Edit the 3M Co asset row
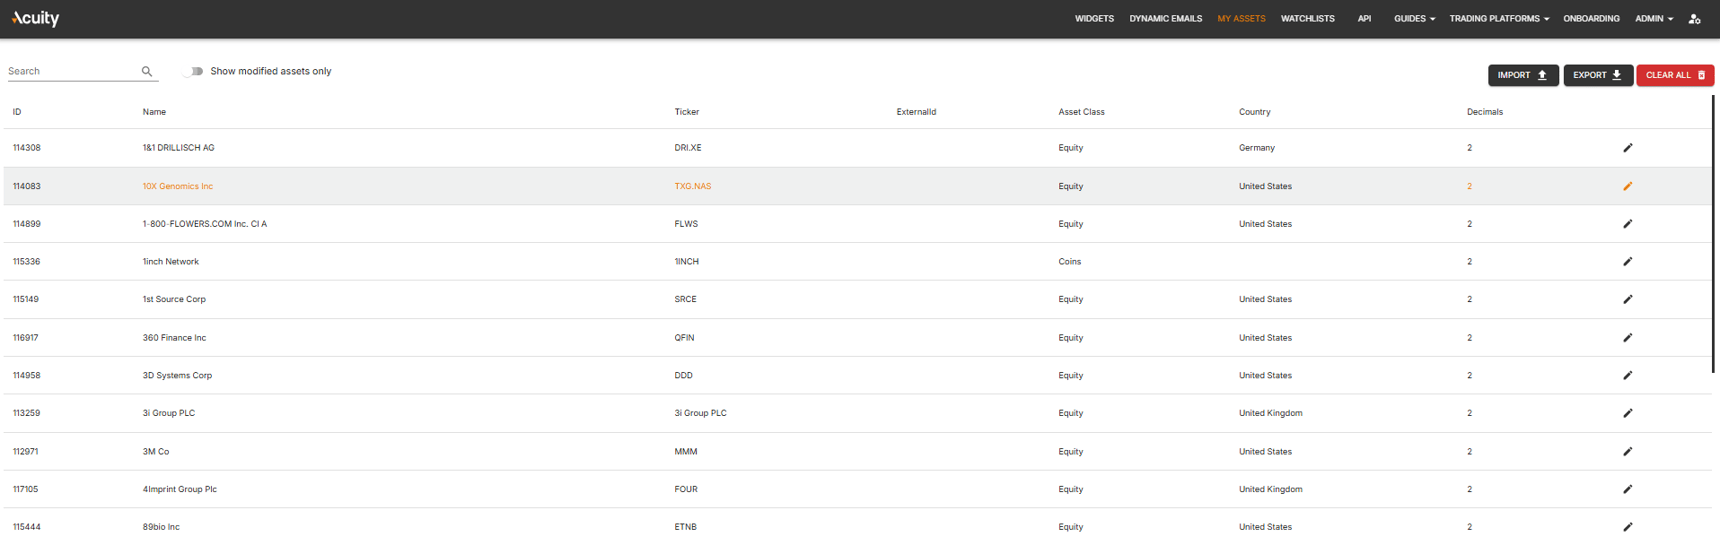The width and height of the screenshot is (1720, 545). tap(1627, 452)
